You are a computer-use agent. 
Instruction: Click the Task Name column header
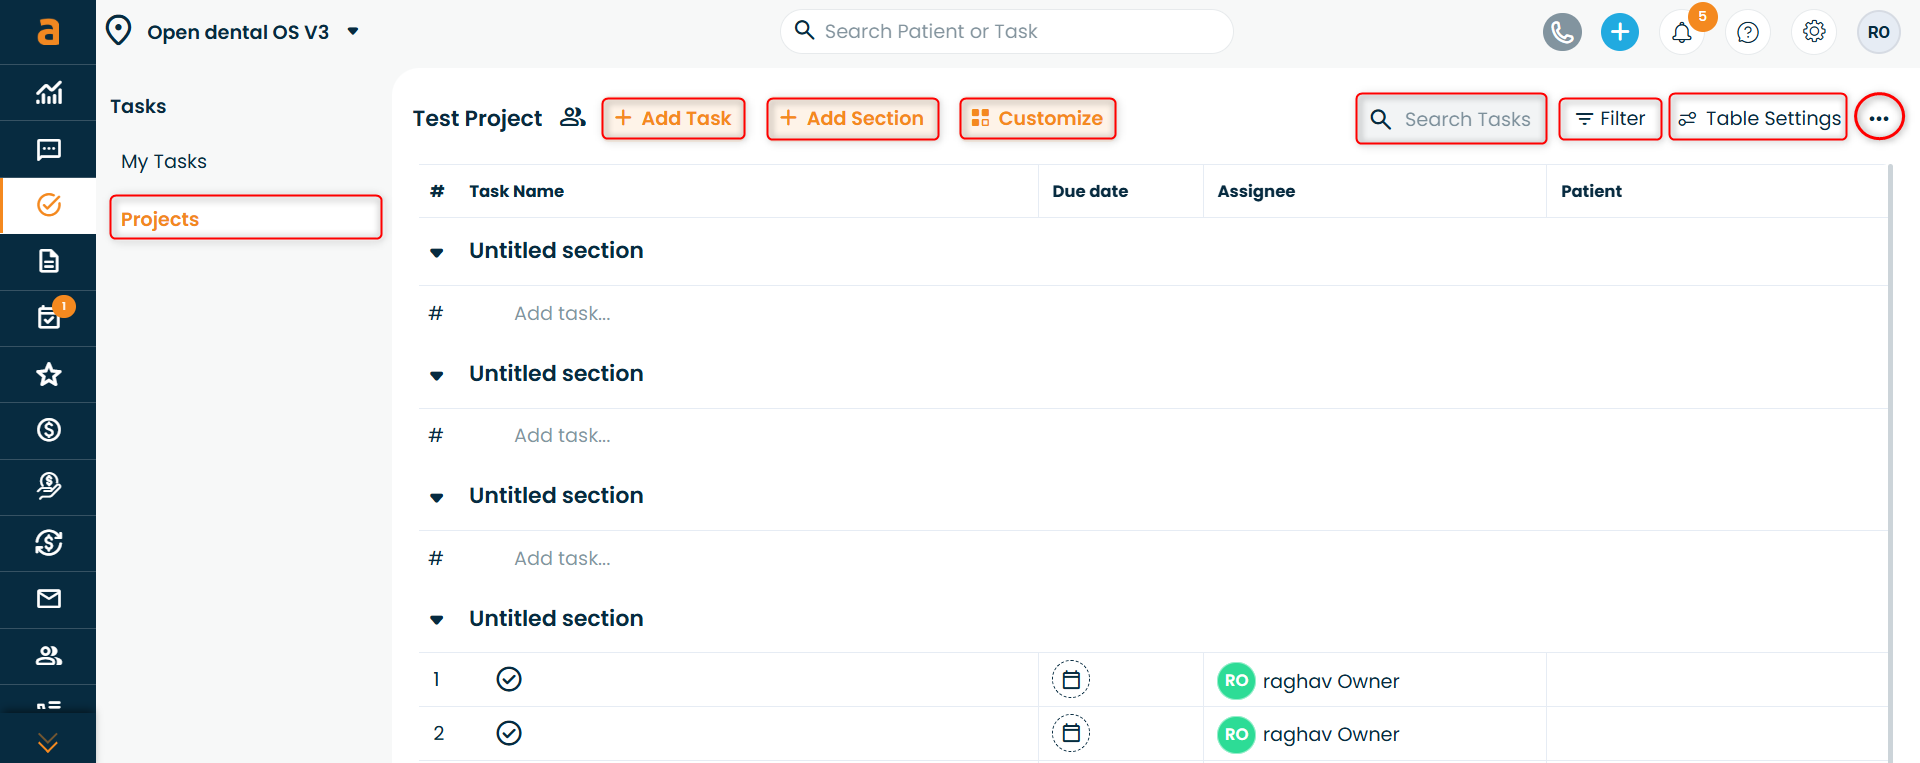point(516,191)
